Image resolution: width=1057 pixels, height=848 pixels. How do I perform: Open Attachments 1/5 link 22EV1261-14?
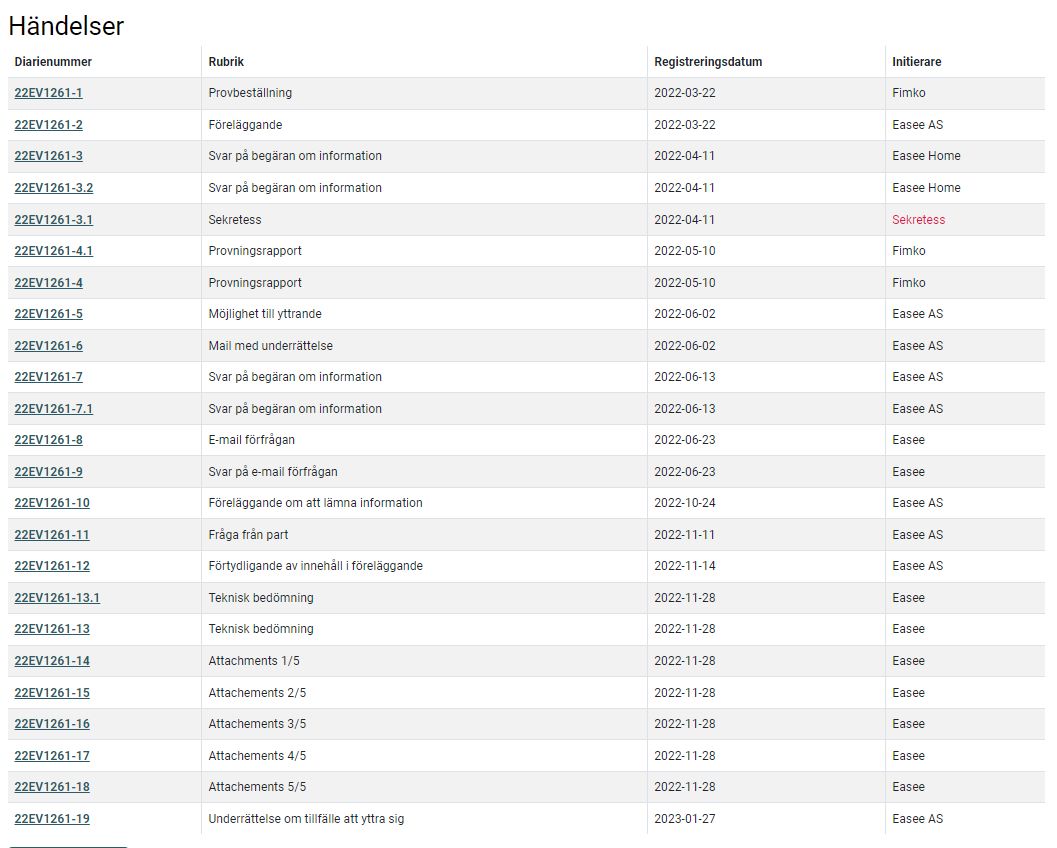[52, 661]
